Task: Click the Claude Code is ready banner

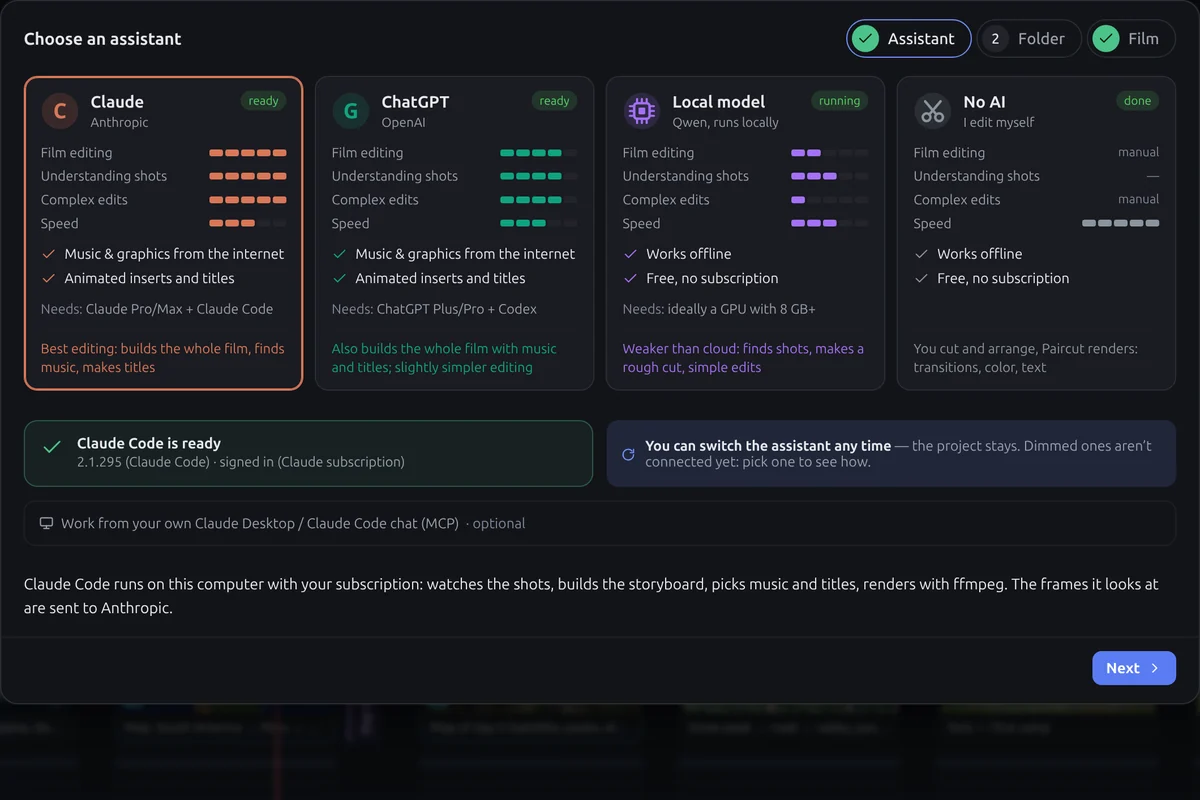Action: (x=308, y=453)
